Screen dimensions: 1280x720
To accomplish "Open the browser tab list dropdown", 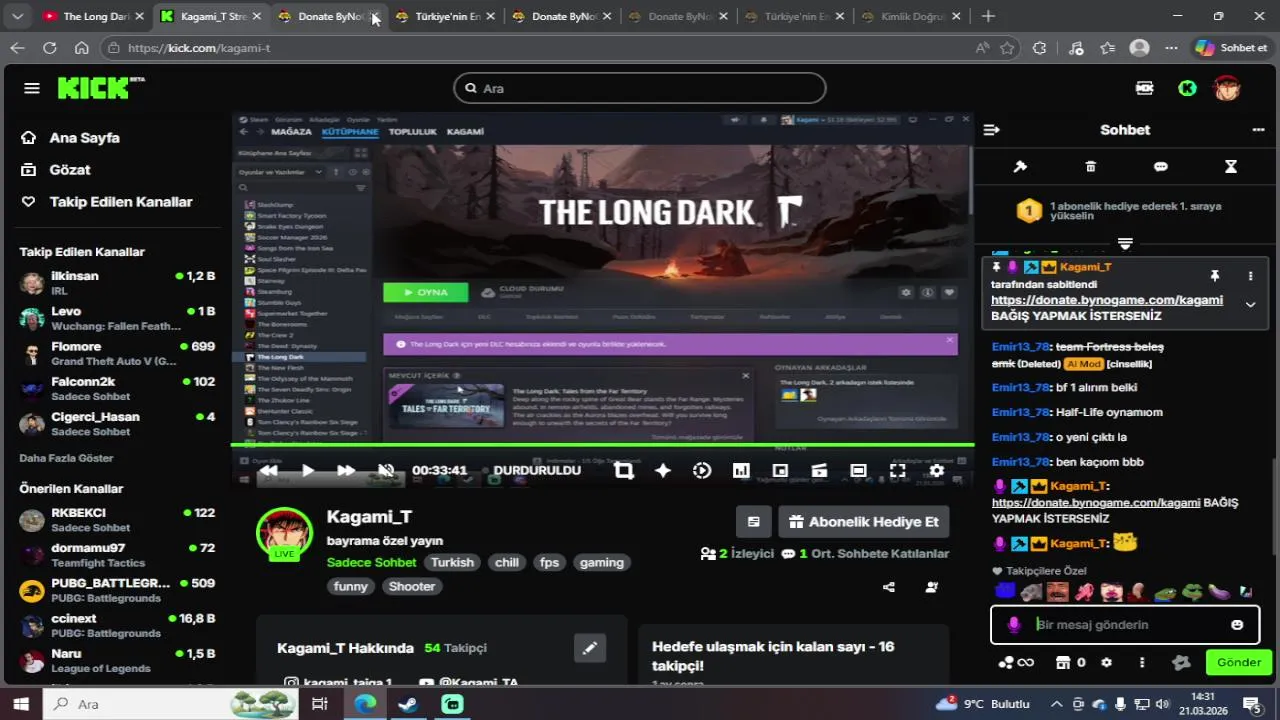I will pyautogui.click(x=17, y=16).
